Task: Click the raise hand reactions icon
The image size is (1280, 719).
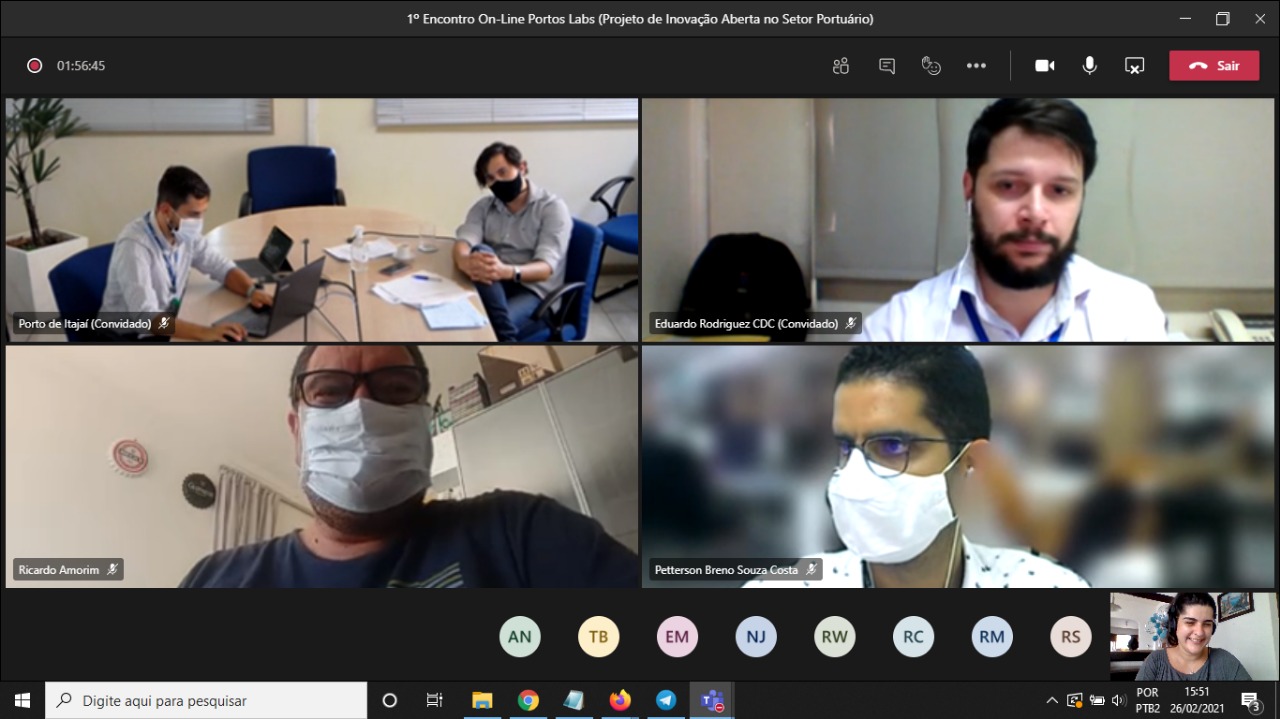Action: click(x=931, y=66)
